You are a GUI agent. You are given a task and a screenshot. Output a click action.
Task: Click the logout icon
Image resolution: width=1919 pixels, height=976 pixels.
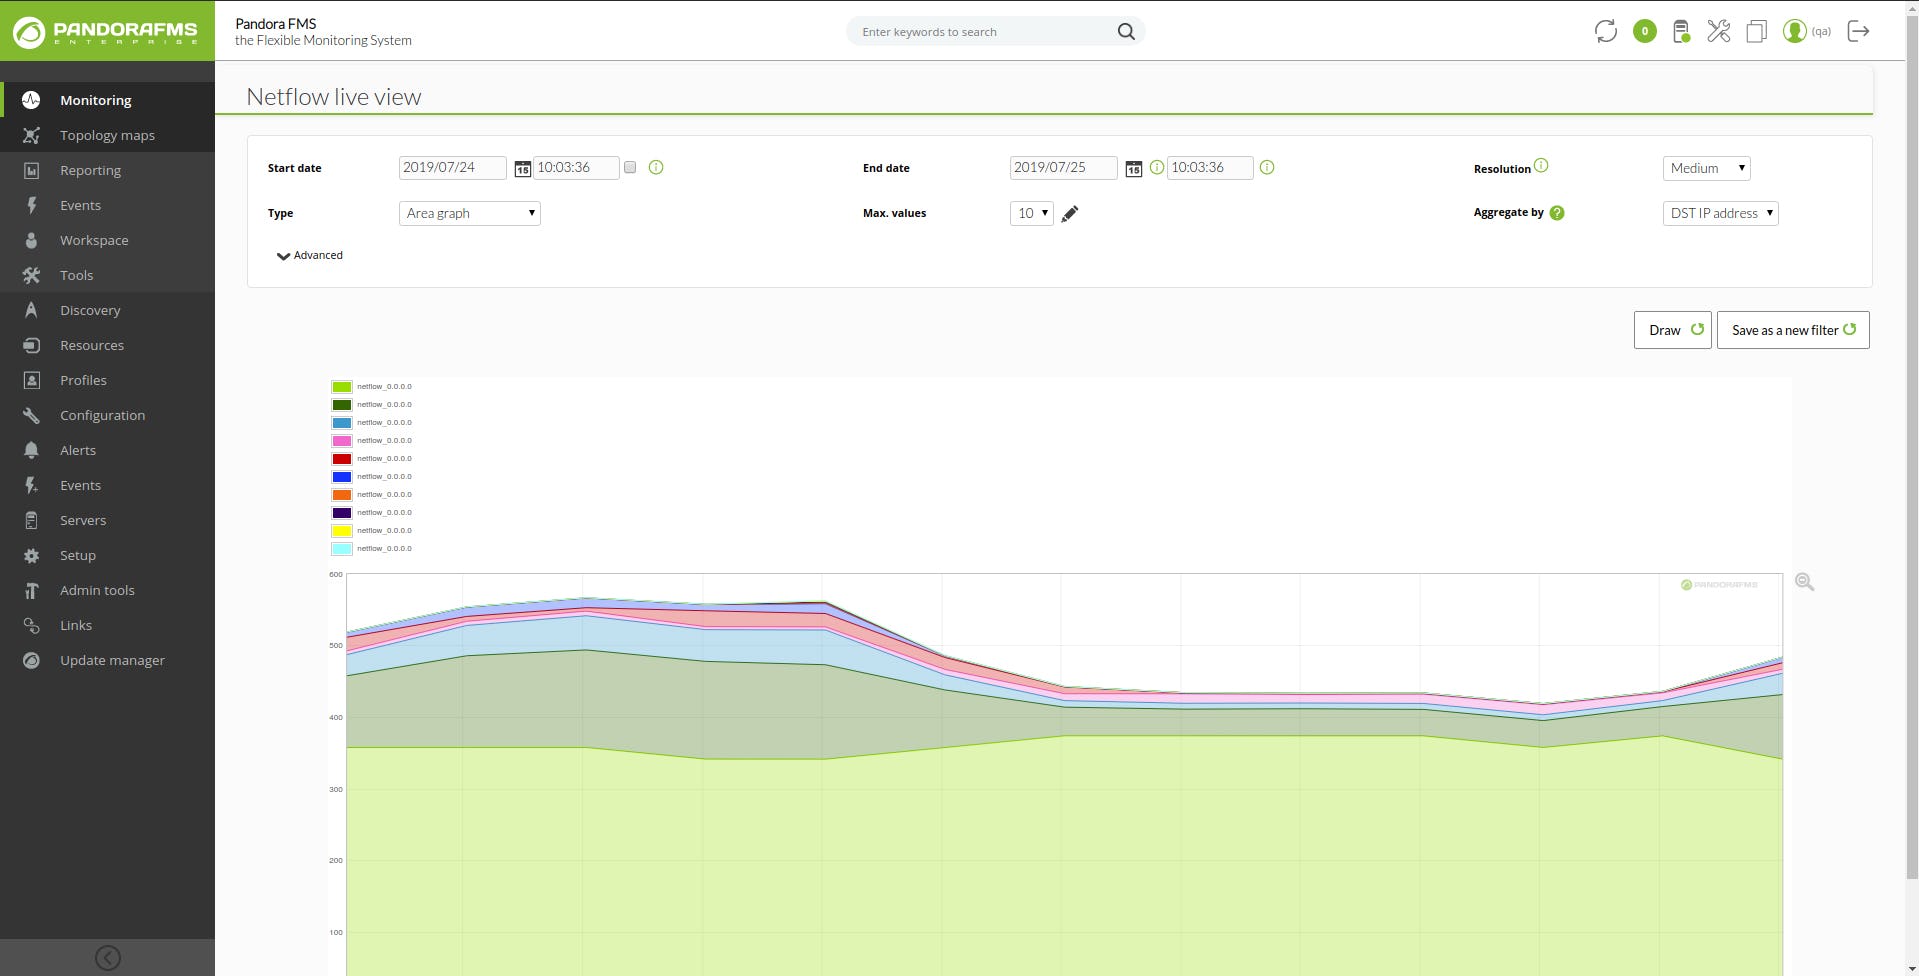[1858, 31]
